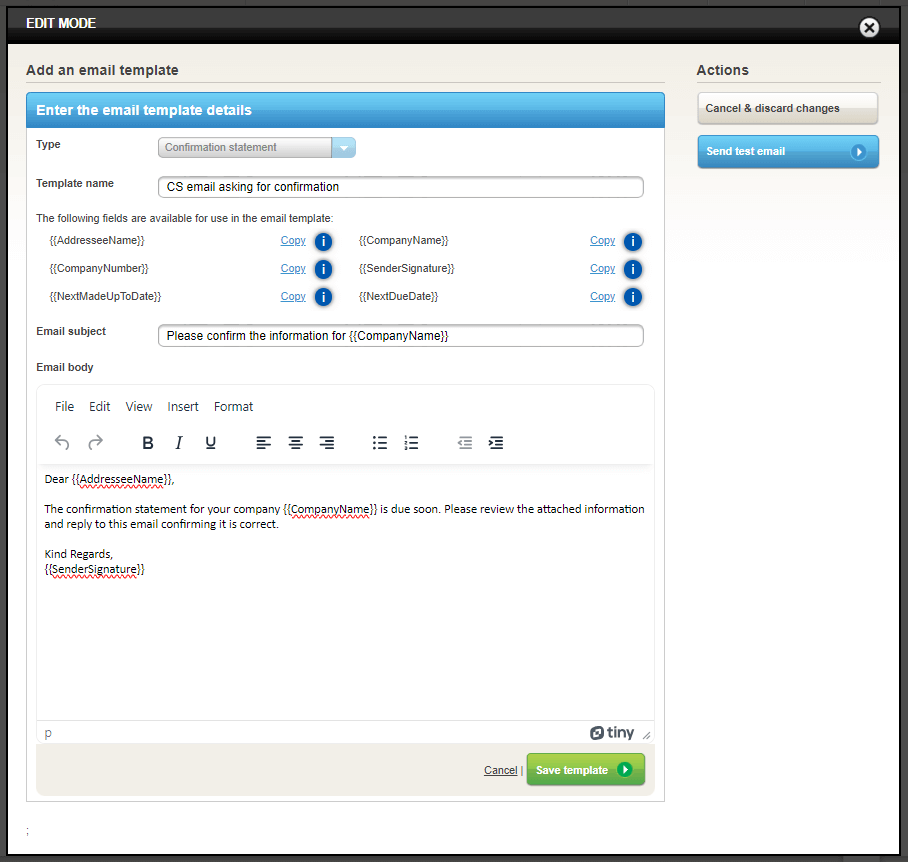
Task: Click Send test email button
Action: (x=787, y=152)
